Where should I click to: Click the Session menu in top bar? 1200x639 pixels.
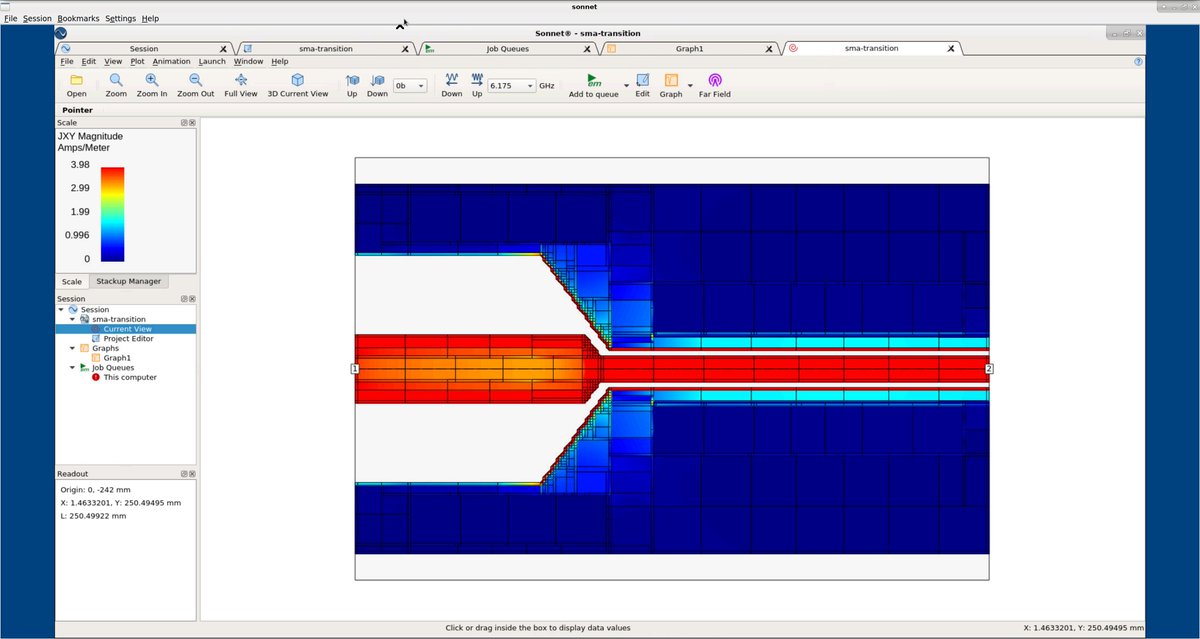click(37, 18)
